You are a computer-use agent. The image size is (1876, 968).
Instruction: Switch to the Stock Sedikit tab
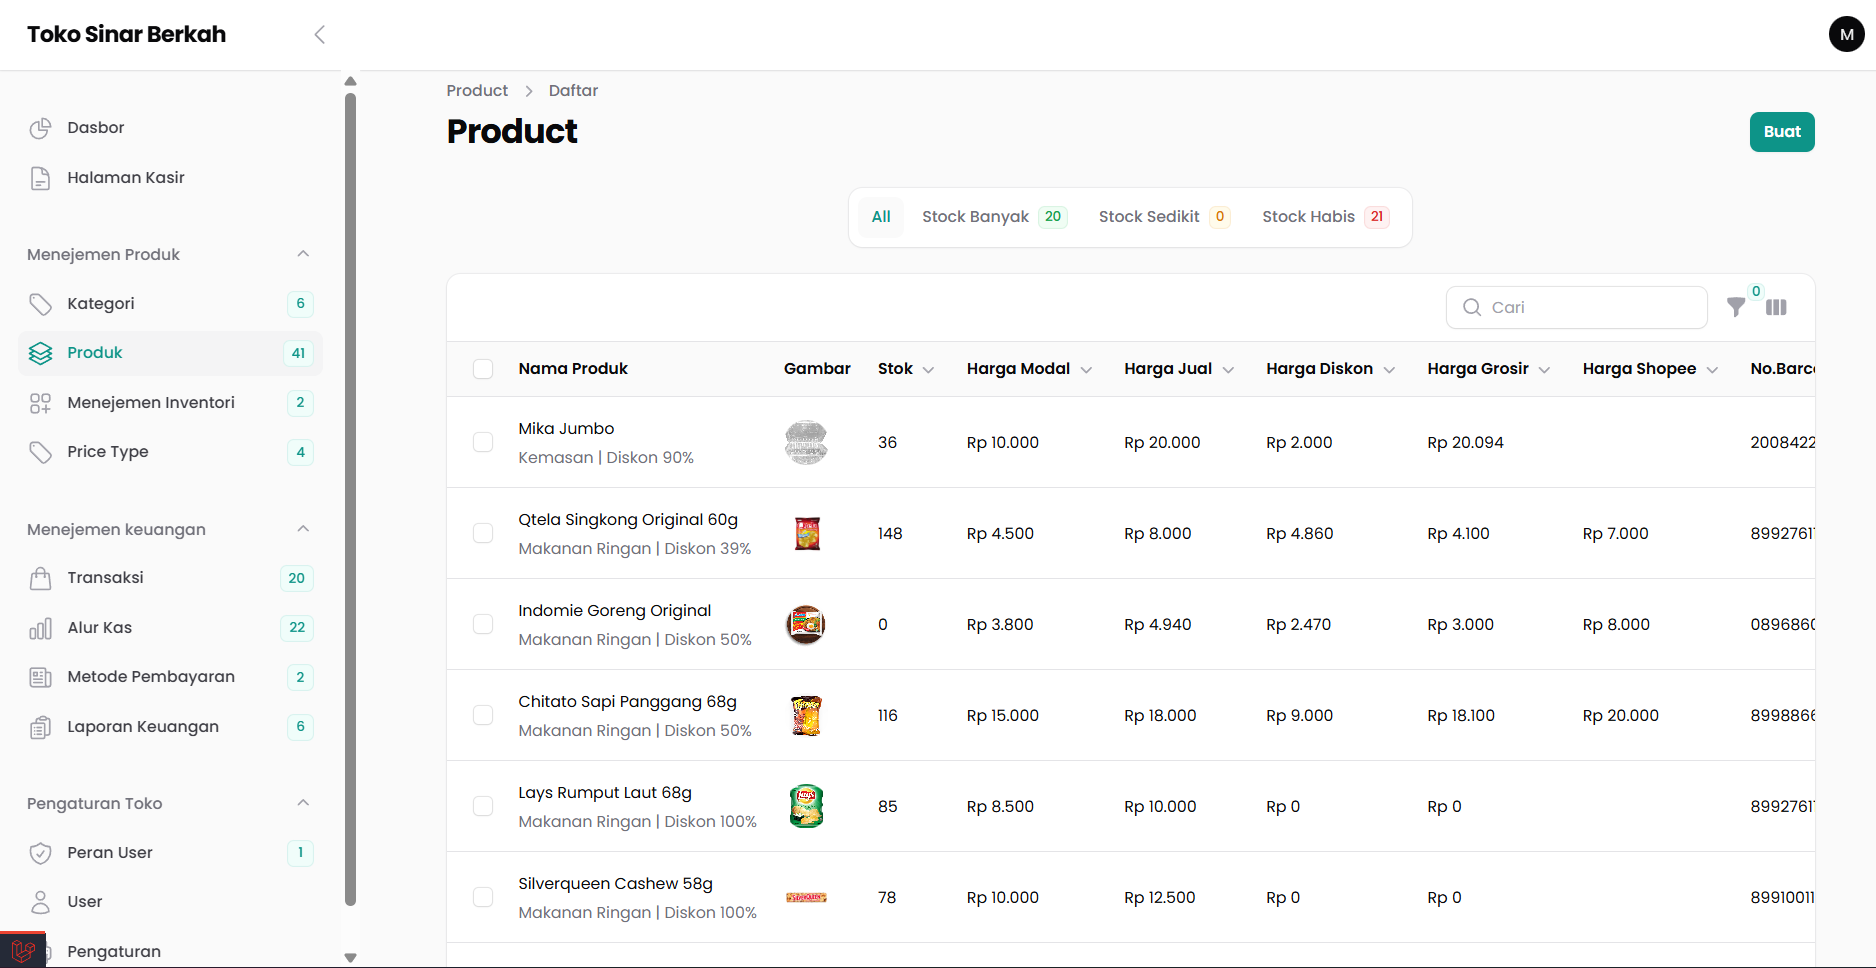point(1164,217)
